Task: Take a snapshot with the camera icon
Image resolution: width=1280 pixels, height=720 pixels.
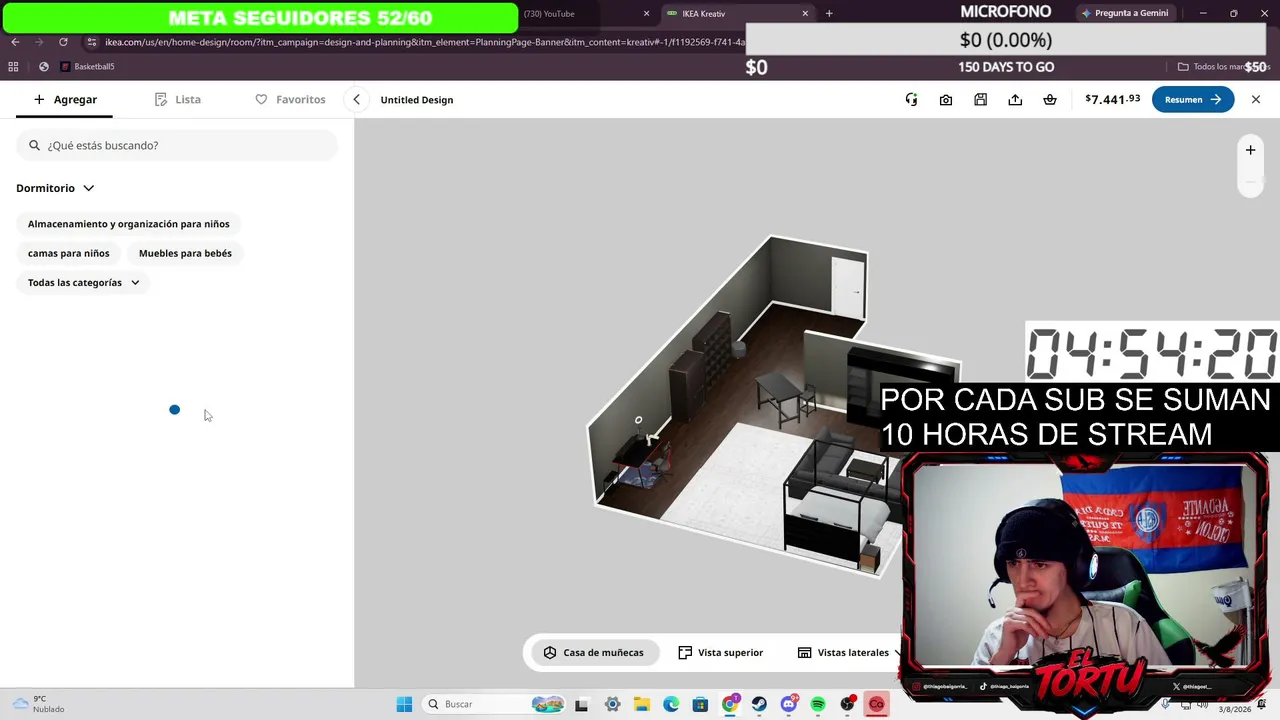Action: [x=946, y=100]
